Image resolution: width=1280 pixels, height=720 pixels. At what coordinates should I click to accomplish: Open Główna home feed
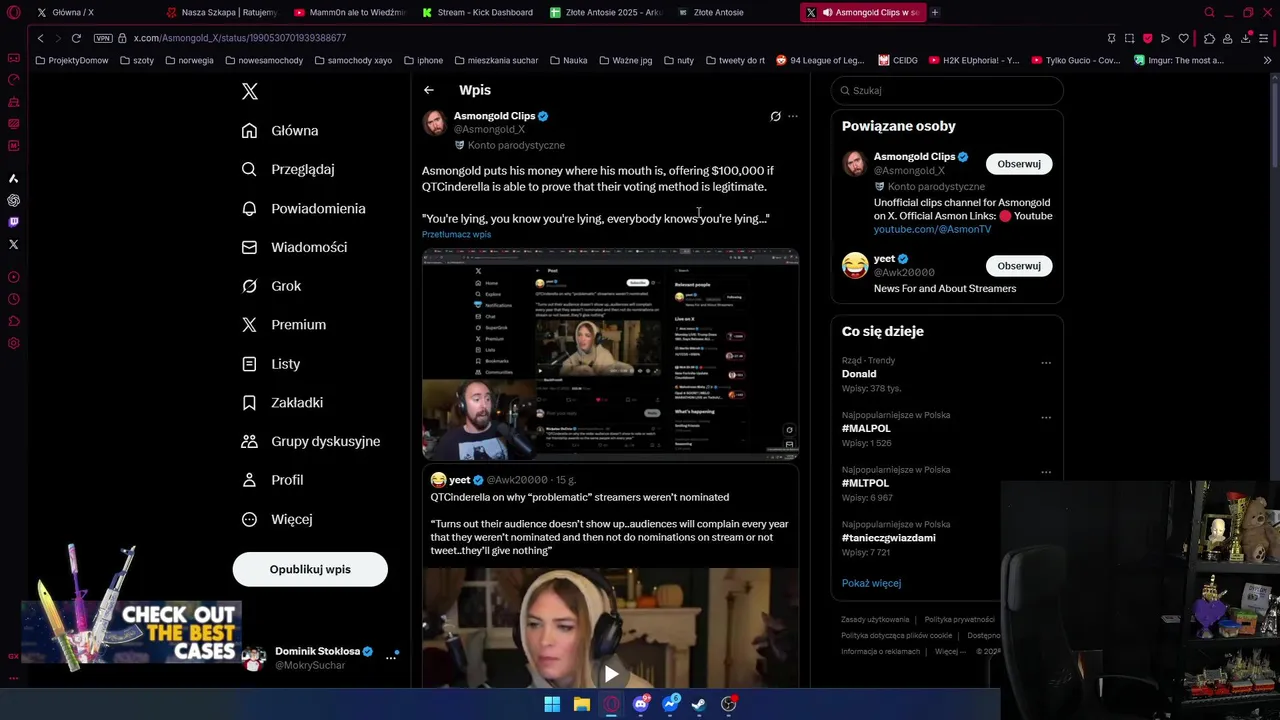tap(280, 131)
